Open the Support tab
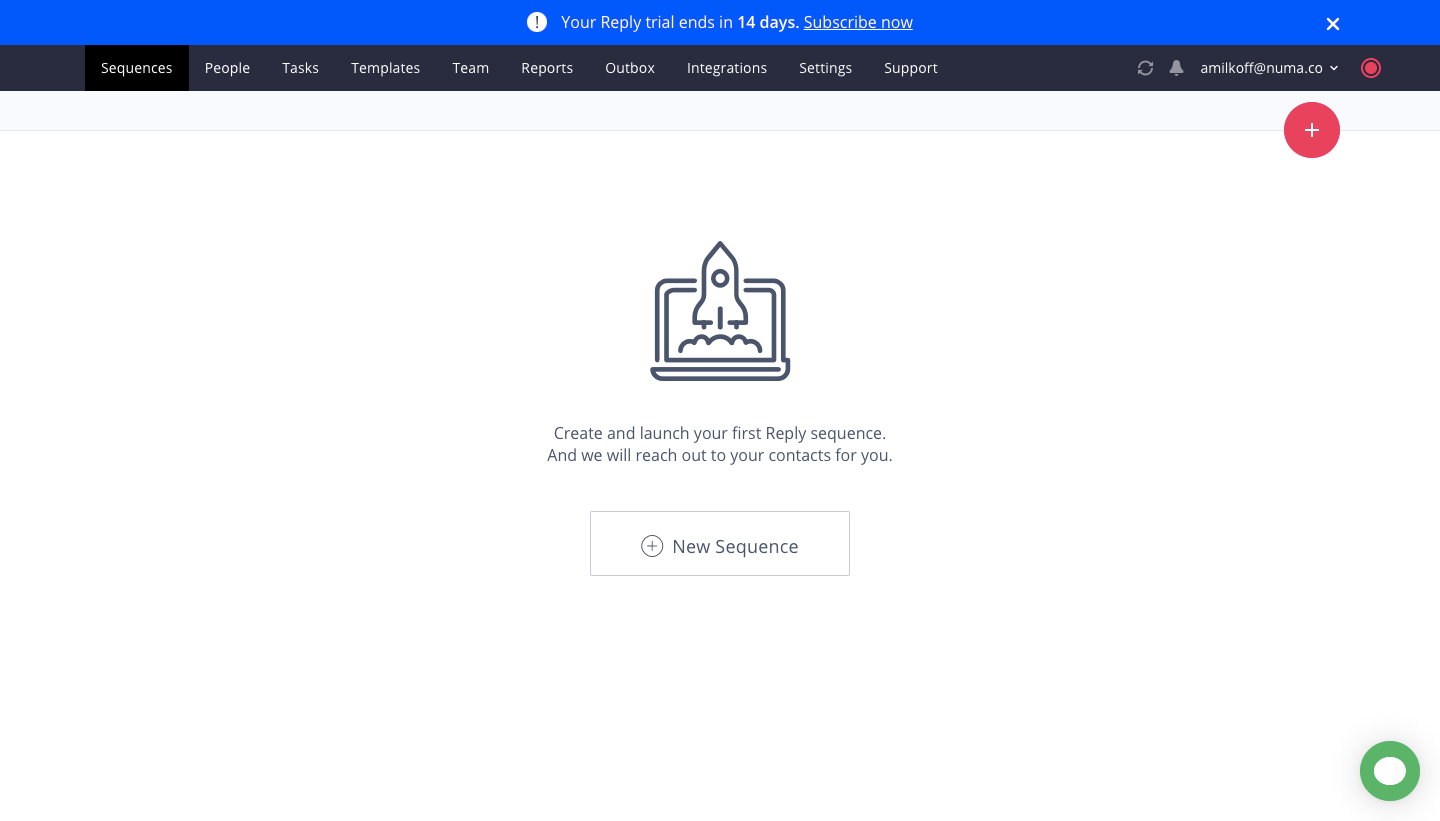The height and width of the screenshot is (821, 1440). (911, 68)
